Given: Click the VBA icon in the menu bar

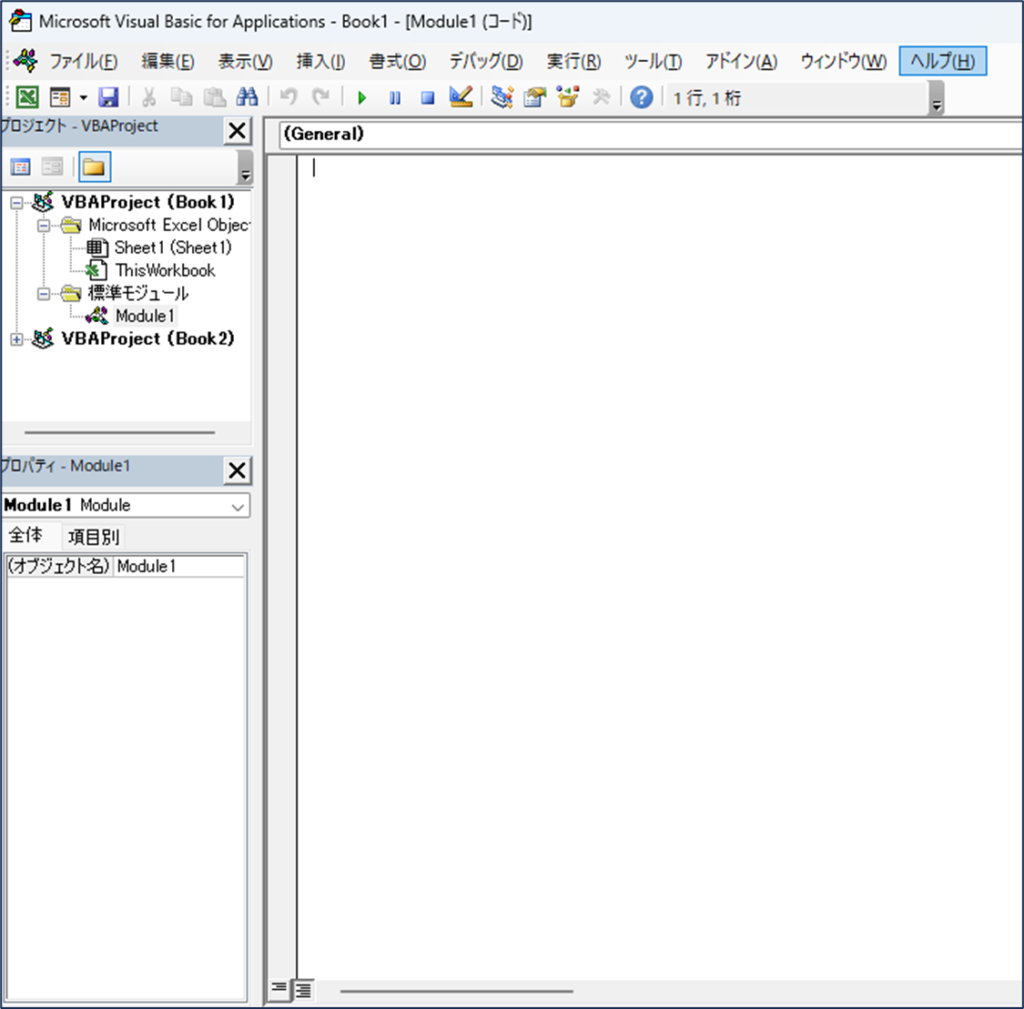Looking at the screenshot, I should [x=25, y=61].
